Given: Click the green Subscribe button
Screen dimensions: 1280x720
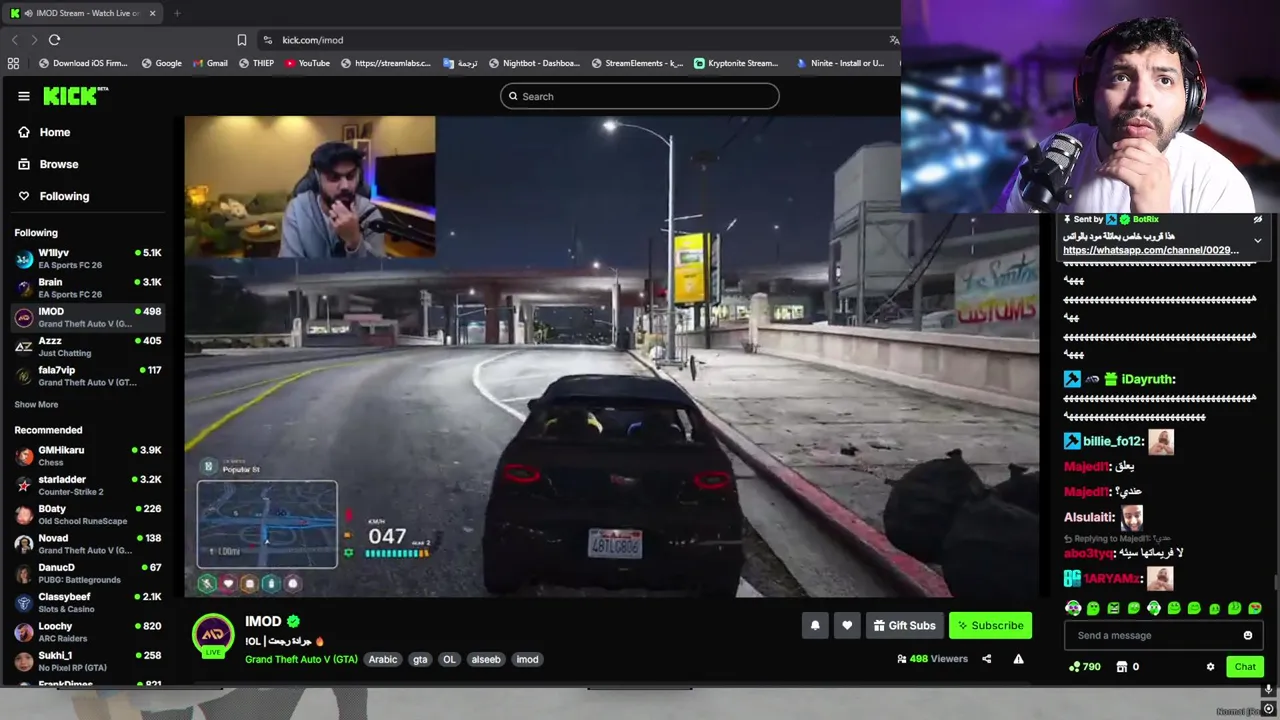Looking at the screenshot, I should point(990,626).
